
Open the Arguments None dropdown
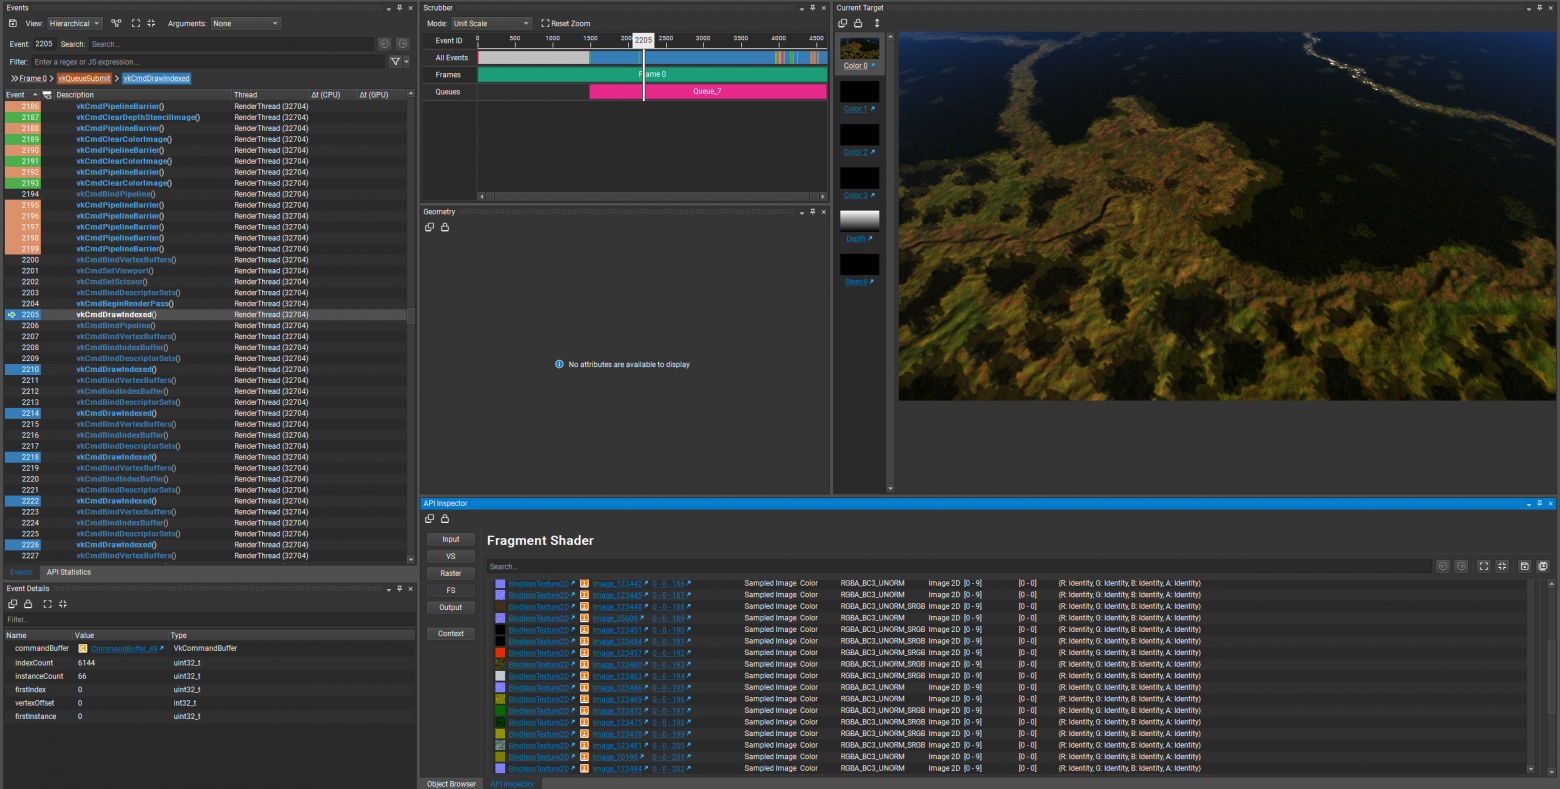[245, 23]
